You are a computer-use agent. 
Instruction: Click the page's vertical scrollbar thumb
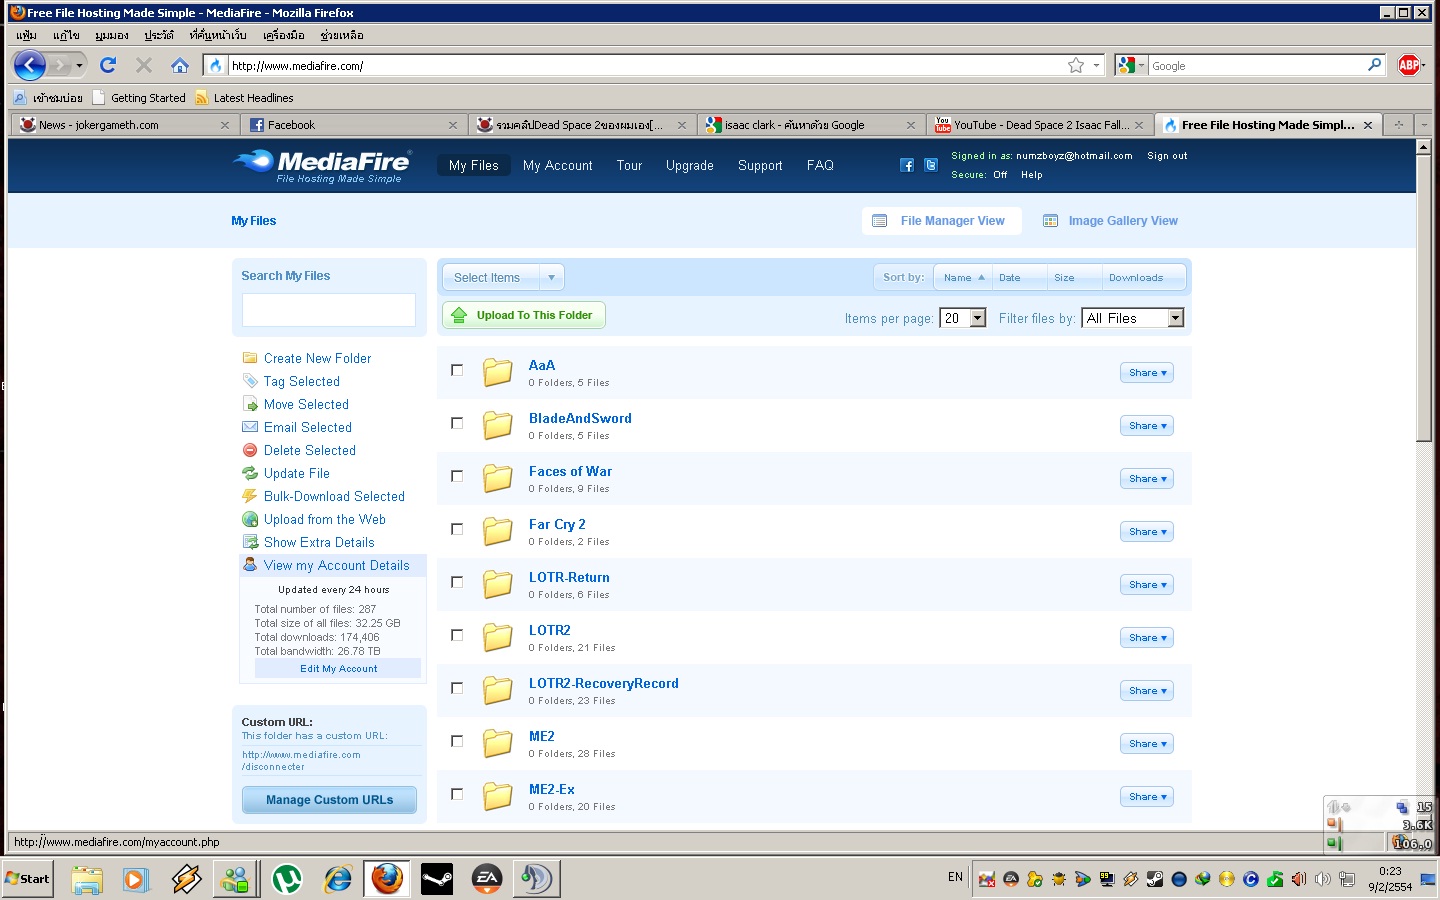[x=1424, y=299]
